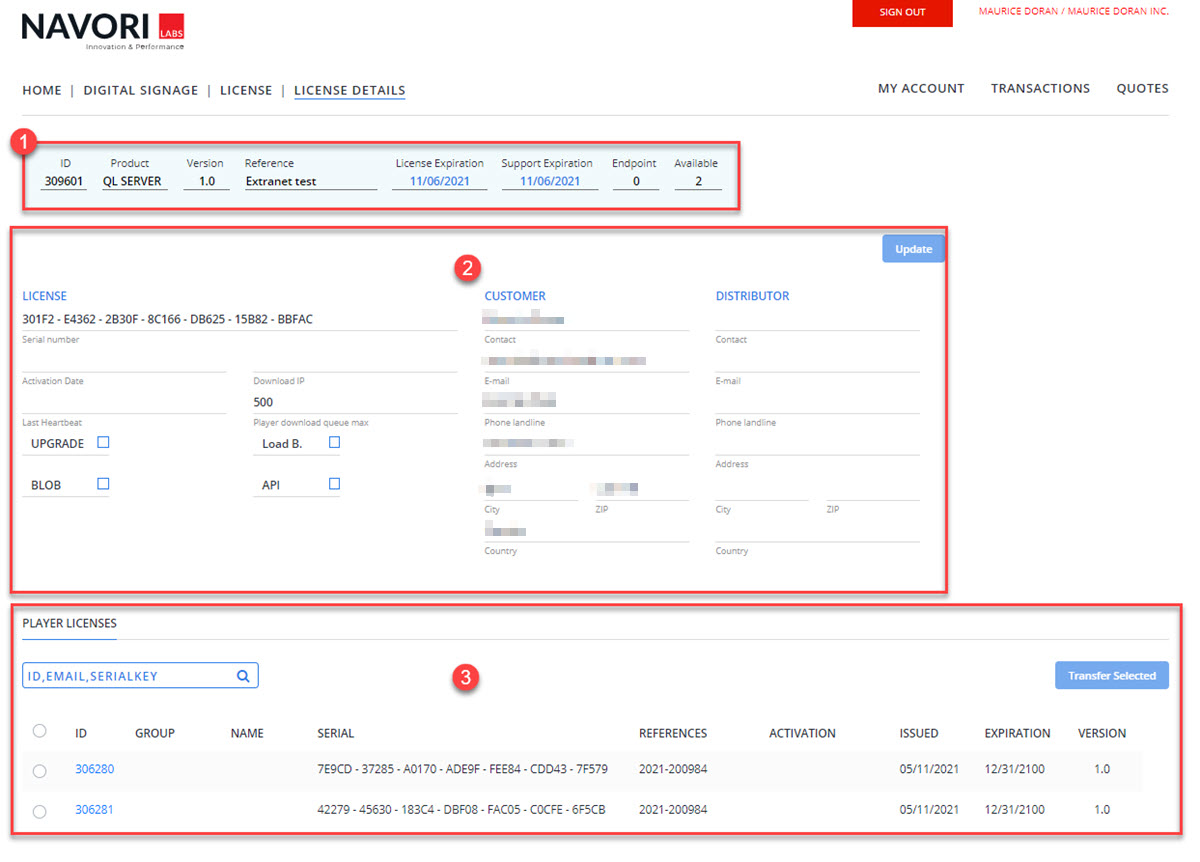
Task: Open the Navori Labs logo
Action: [103, 30]
